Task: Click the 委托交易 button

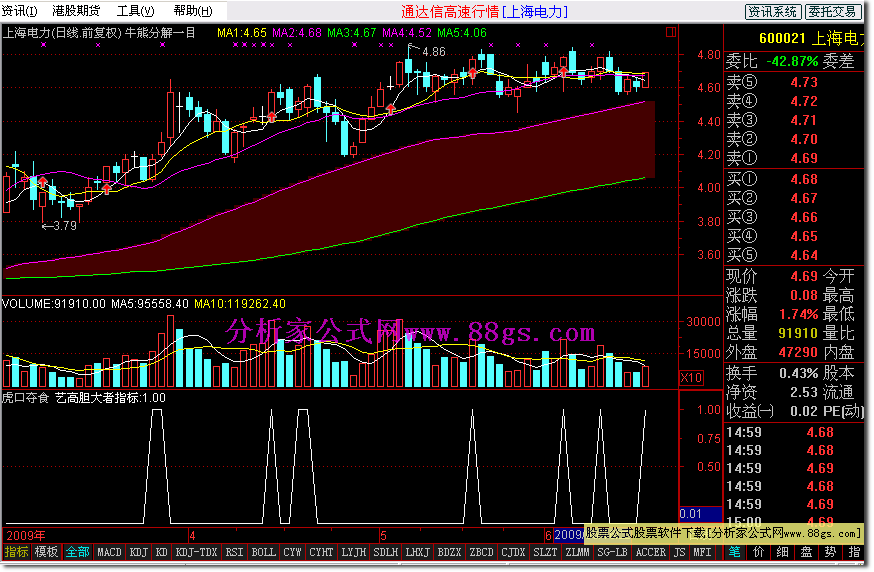Action: point(833,12)
